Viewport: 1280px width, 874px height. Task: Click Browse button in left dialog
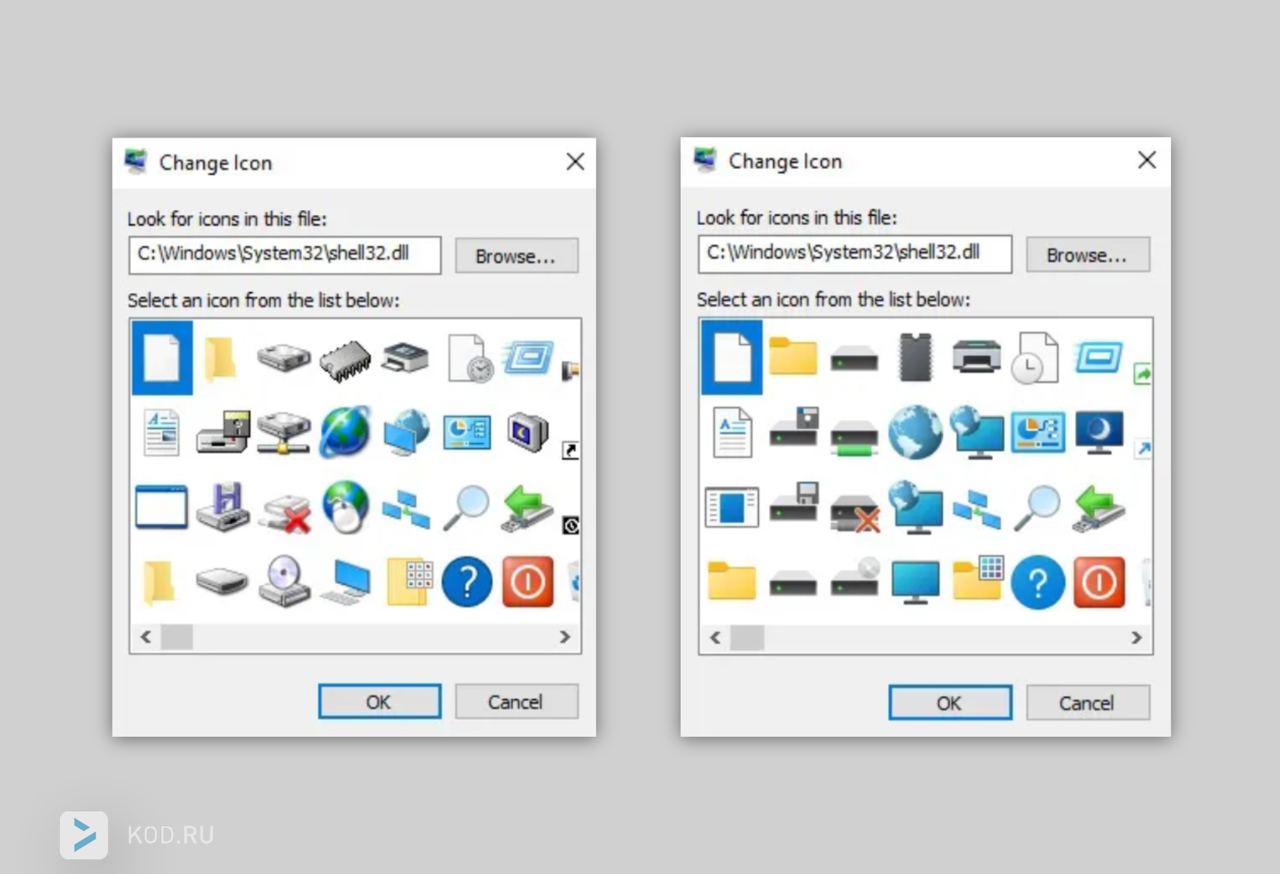coord(517,256)
